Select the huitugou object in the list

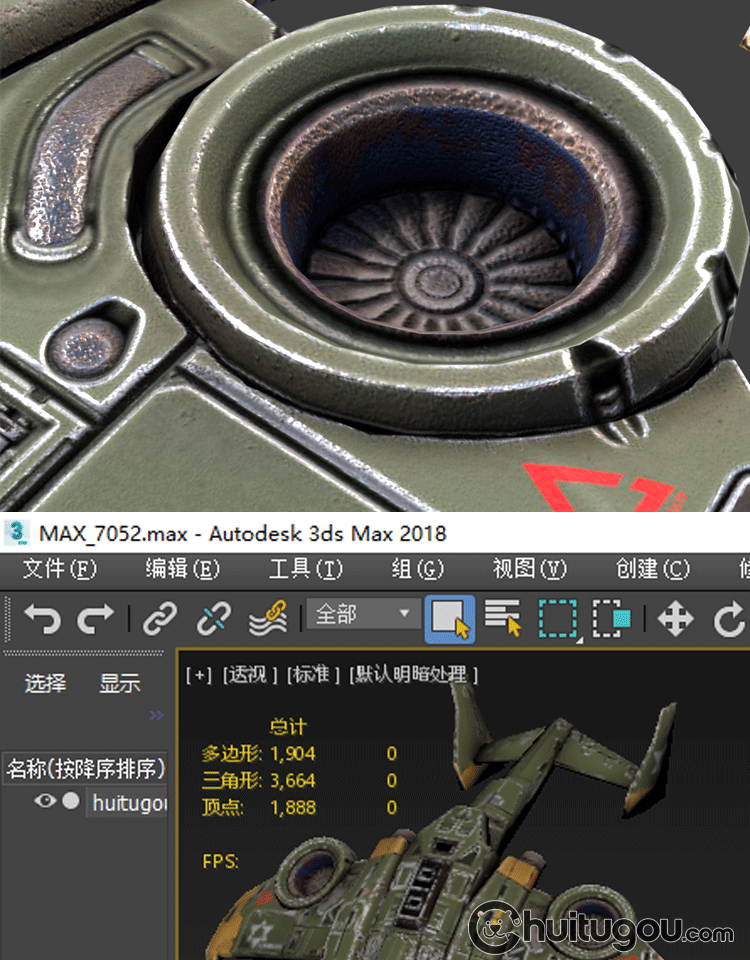129,803
